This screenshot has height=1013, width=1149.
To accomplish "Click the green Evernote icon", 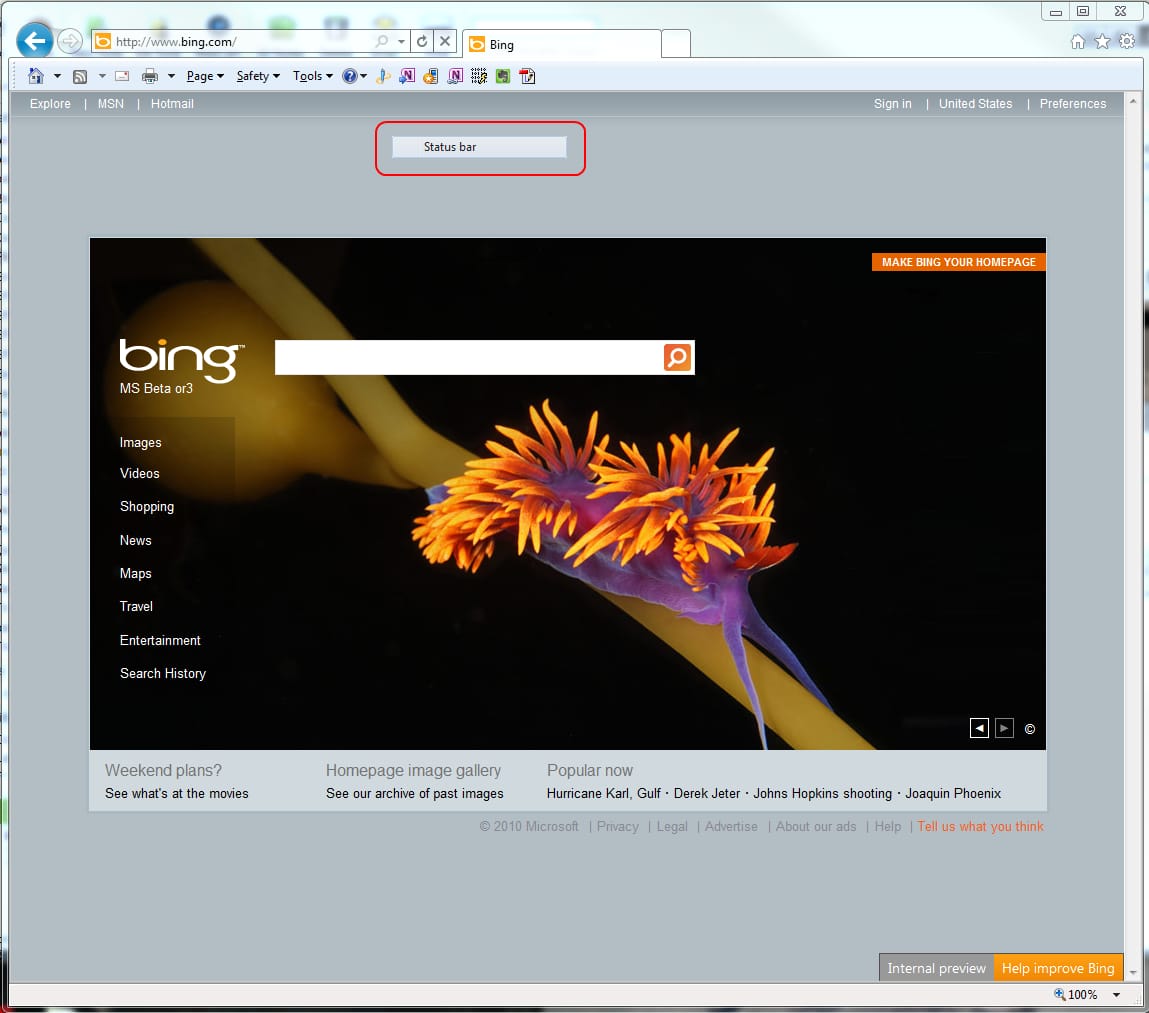I will [x=503, y=75].
